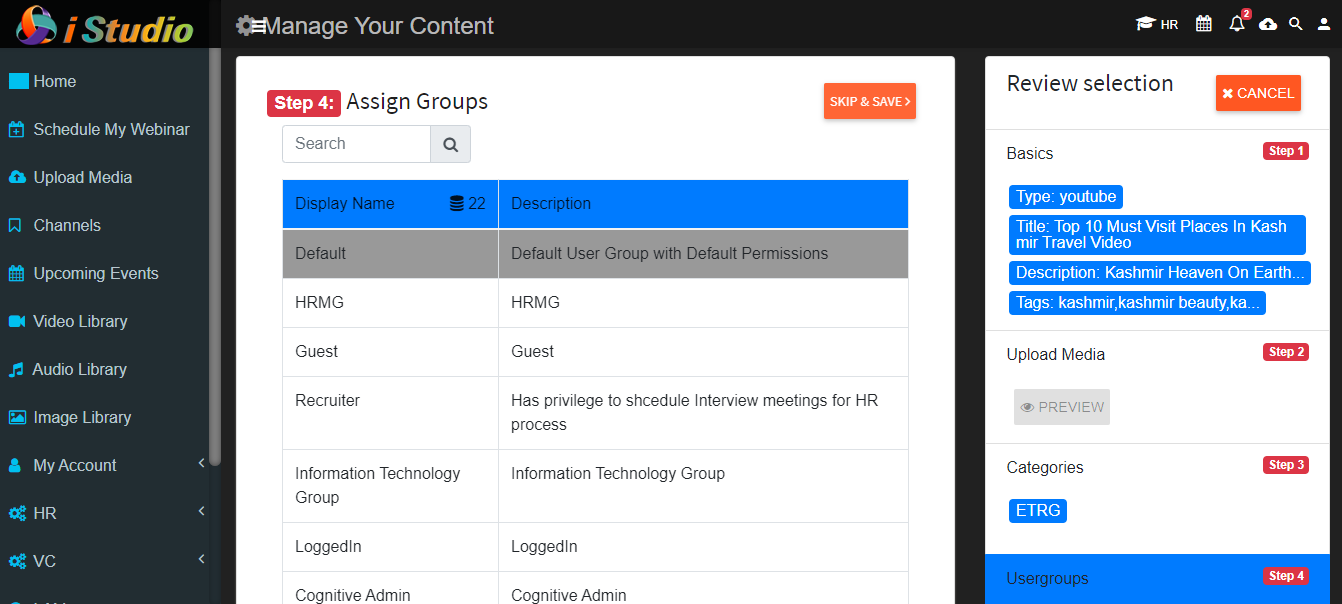This screenshot has width=1342, height=604.
Task: Click the Upload Media cloud icon in sidebar
Action: pos(17,177)
